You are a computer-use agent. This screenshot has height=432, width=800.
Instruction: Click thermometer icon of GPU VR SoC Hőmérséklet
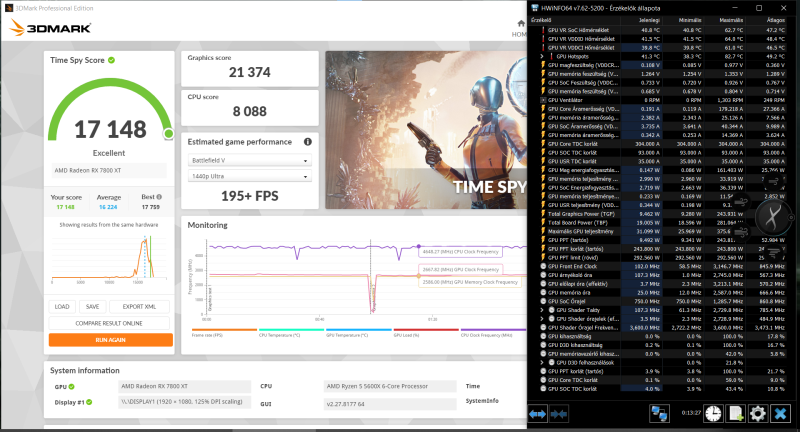(543, 30)
